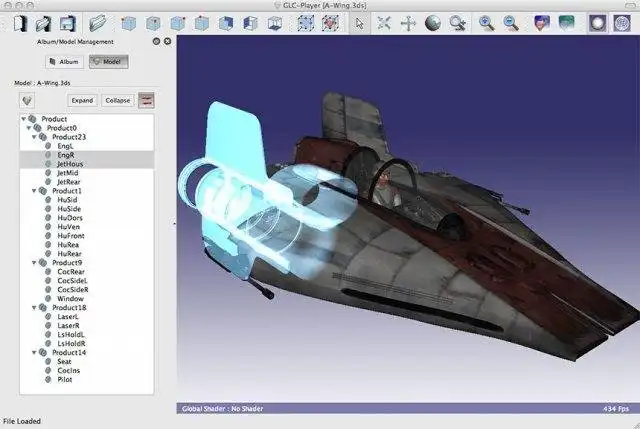This screenshot has height=429, width=640.
Task: Float the Album/Model Management panel
Action: [157, 42]
